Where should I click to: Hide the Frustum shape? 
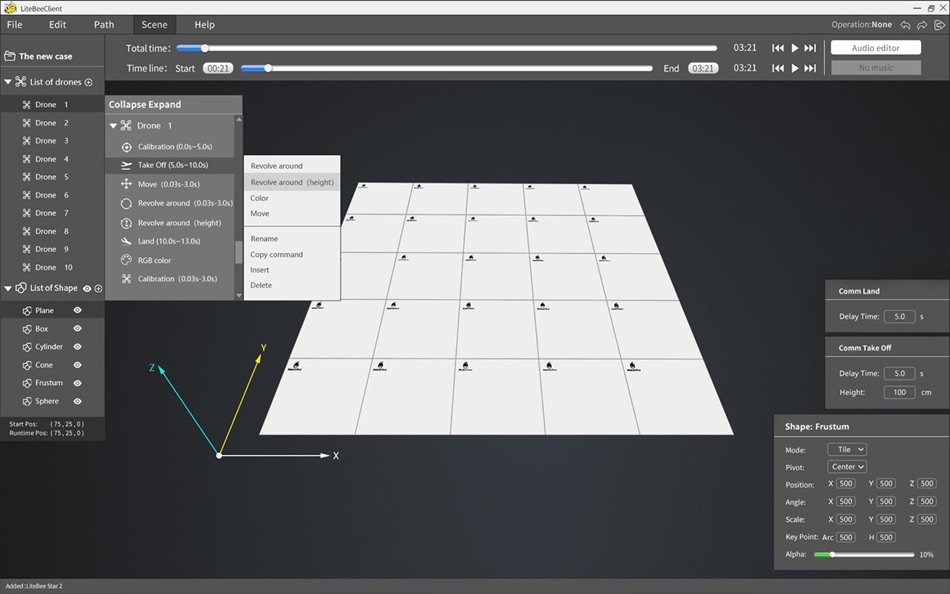pos(78,383)
